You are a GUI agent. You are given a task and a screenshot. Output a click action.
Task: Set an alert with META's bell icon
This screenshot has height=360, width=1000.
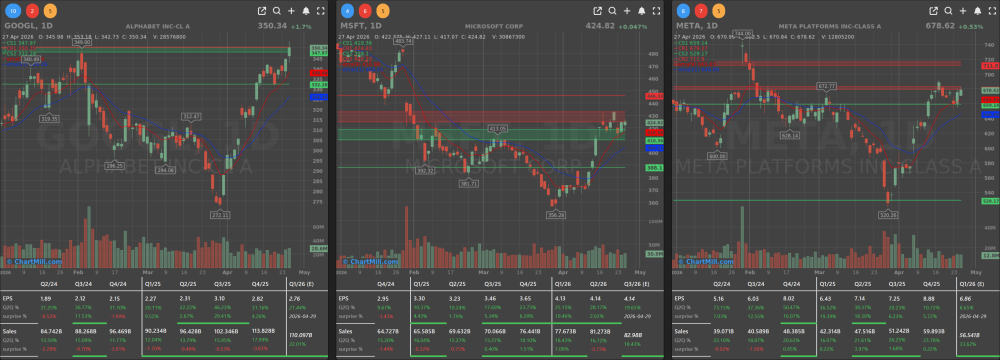tap(978, 11)
